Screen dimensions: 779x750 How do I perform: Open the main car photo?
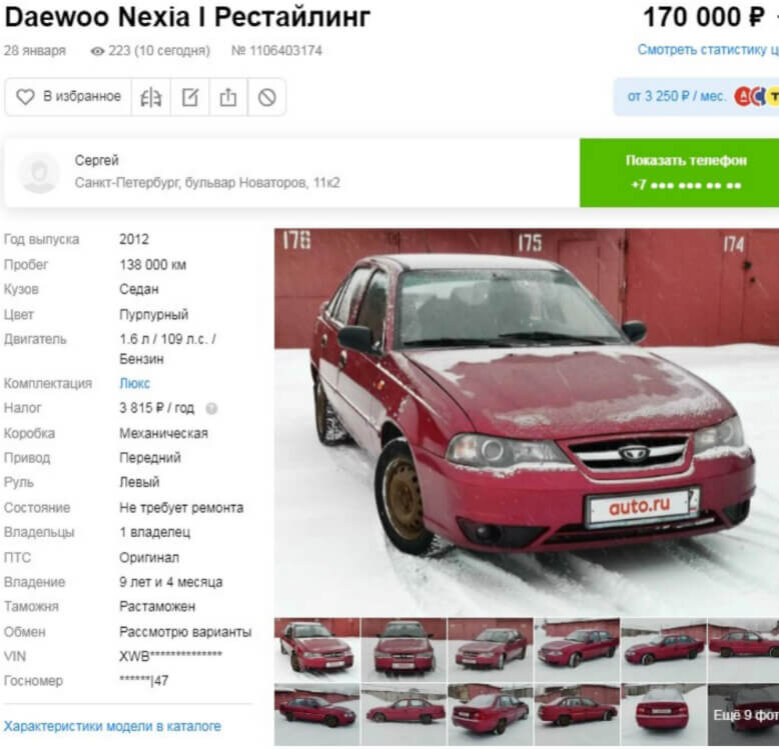pos(527,421)
